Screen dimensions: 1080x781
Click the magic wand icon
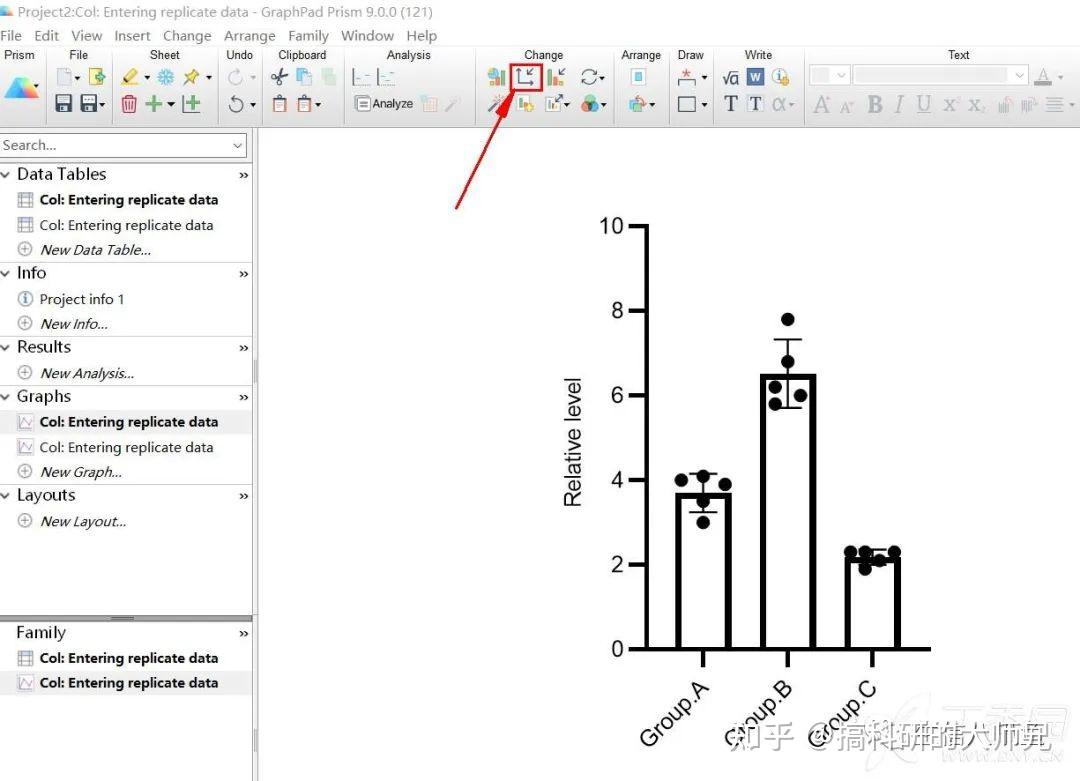click(496, 104)
